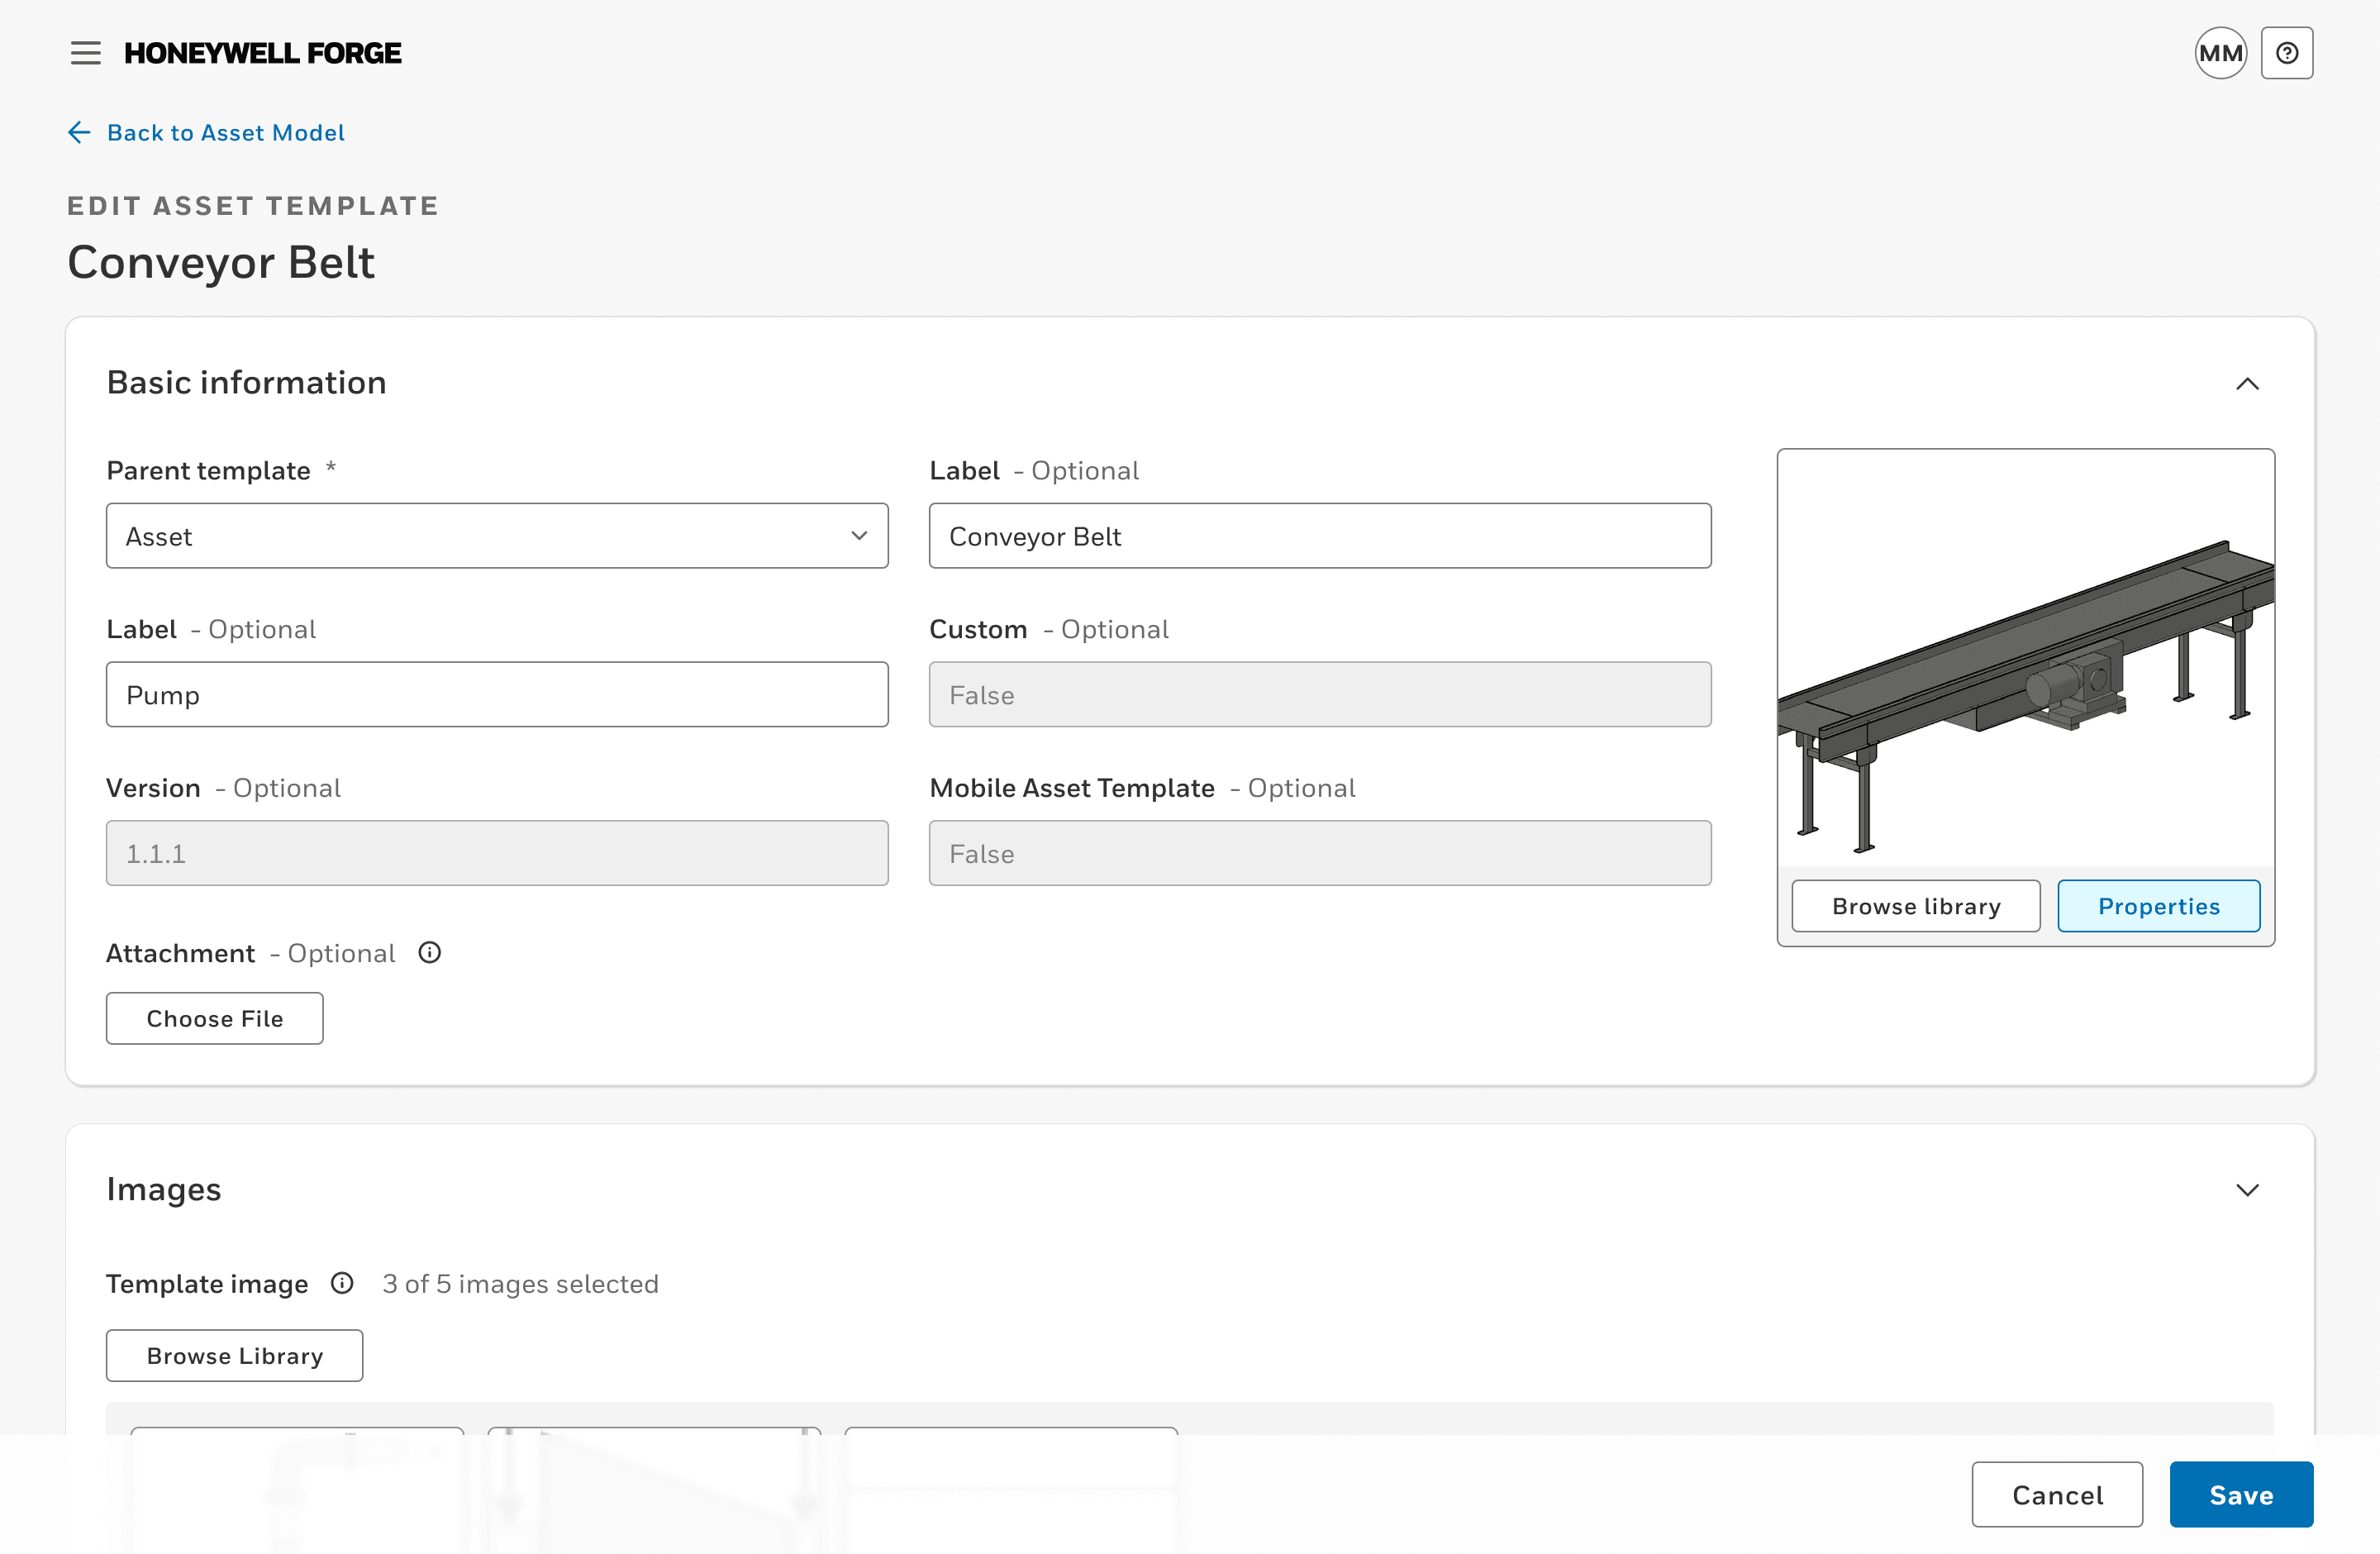
Task: Choose File for attachment upload
Action: (213, 1018)
